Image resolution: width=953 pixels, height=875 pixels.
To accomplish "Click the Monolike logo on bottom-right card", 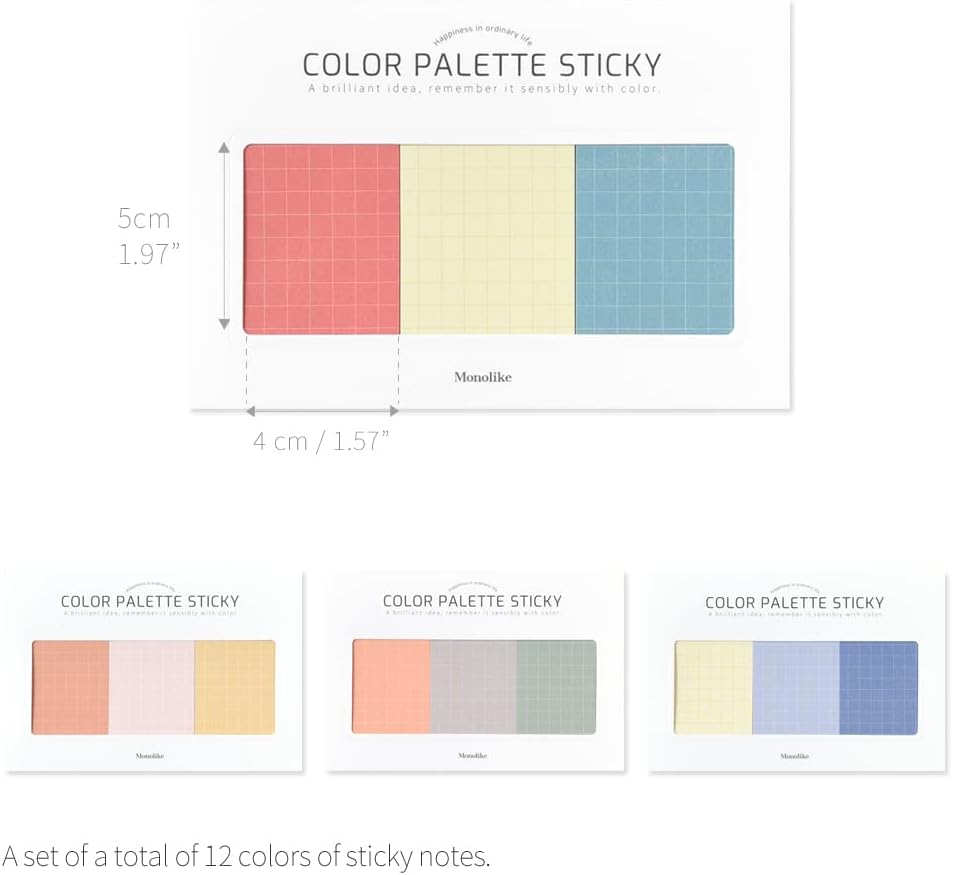I will pyautogui.click(x=795, y=756).
